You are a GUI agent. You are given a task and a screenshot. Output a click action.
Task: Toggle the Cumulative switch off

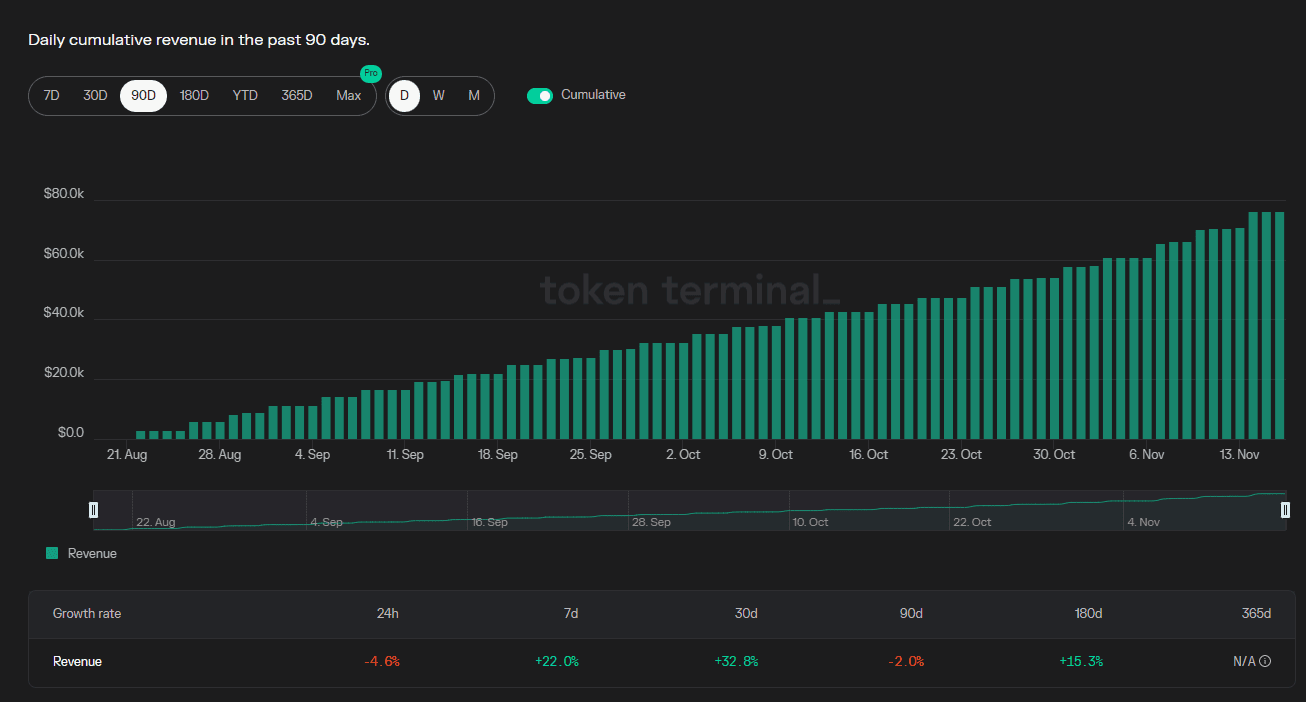pos(540,95)
